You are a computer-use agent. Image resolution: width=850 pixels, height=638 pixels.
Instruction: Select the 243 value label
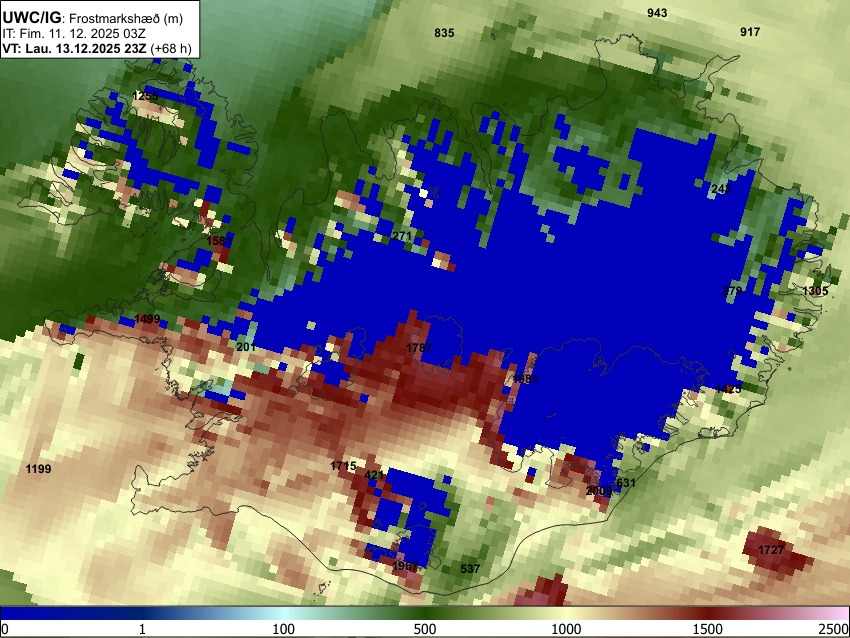721,189
